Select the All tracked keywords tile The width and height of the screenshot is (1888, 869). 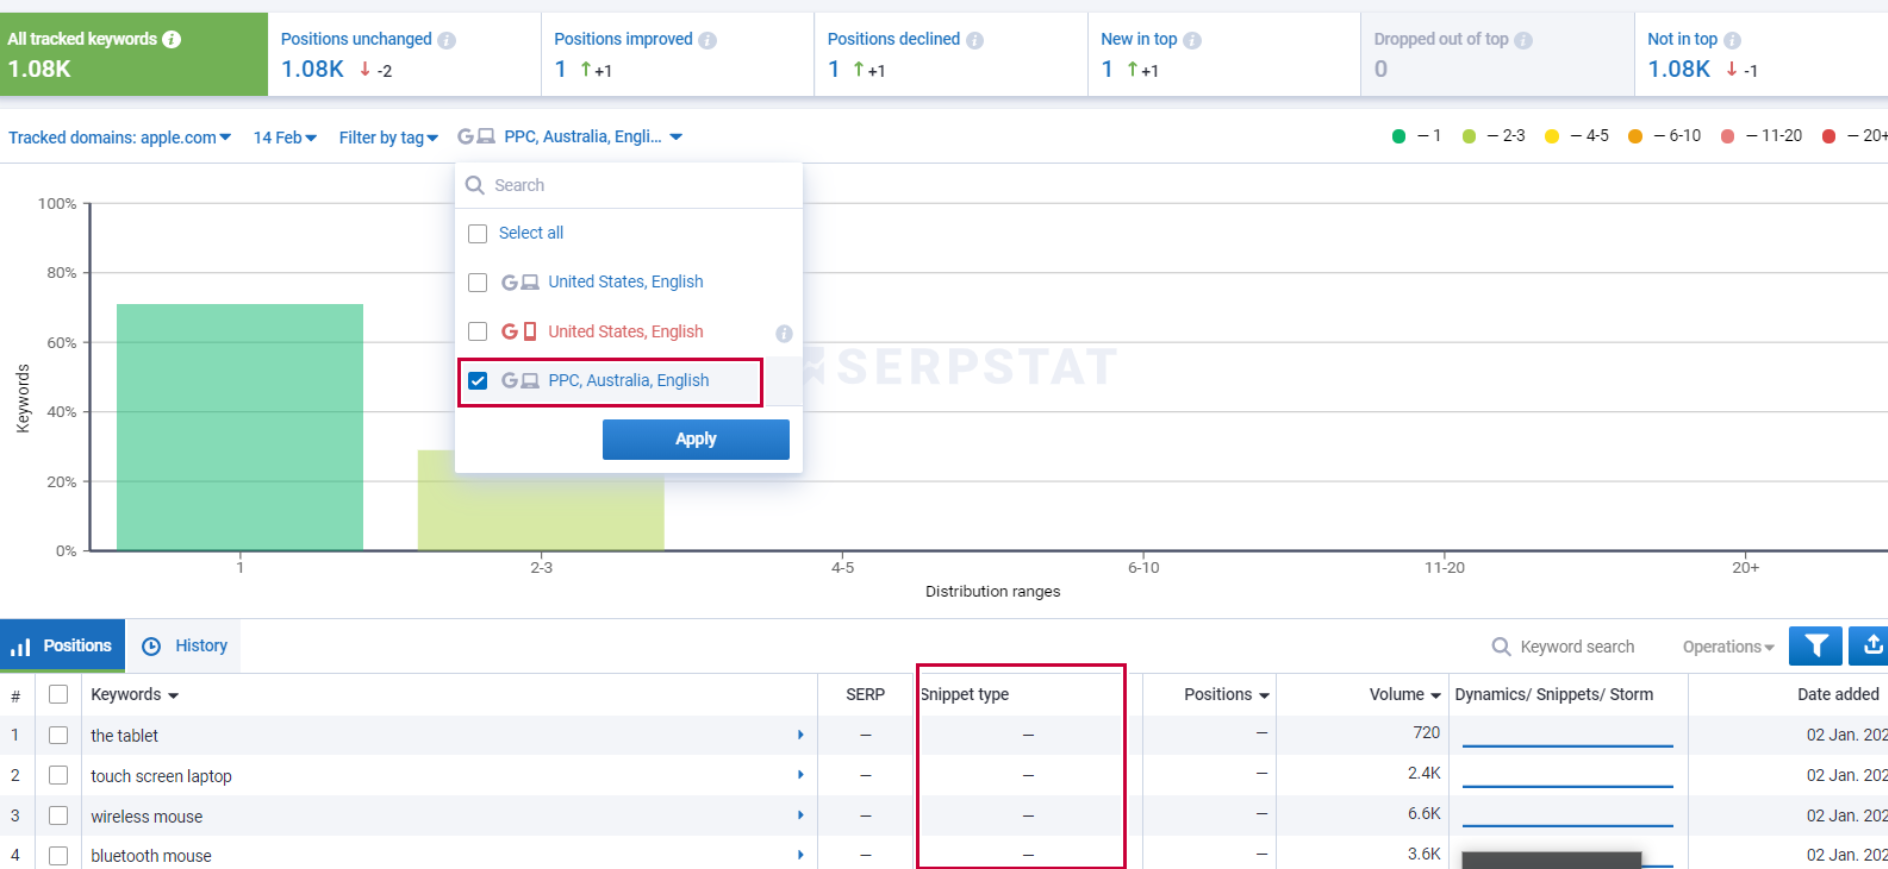134,54
